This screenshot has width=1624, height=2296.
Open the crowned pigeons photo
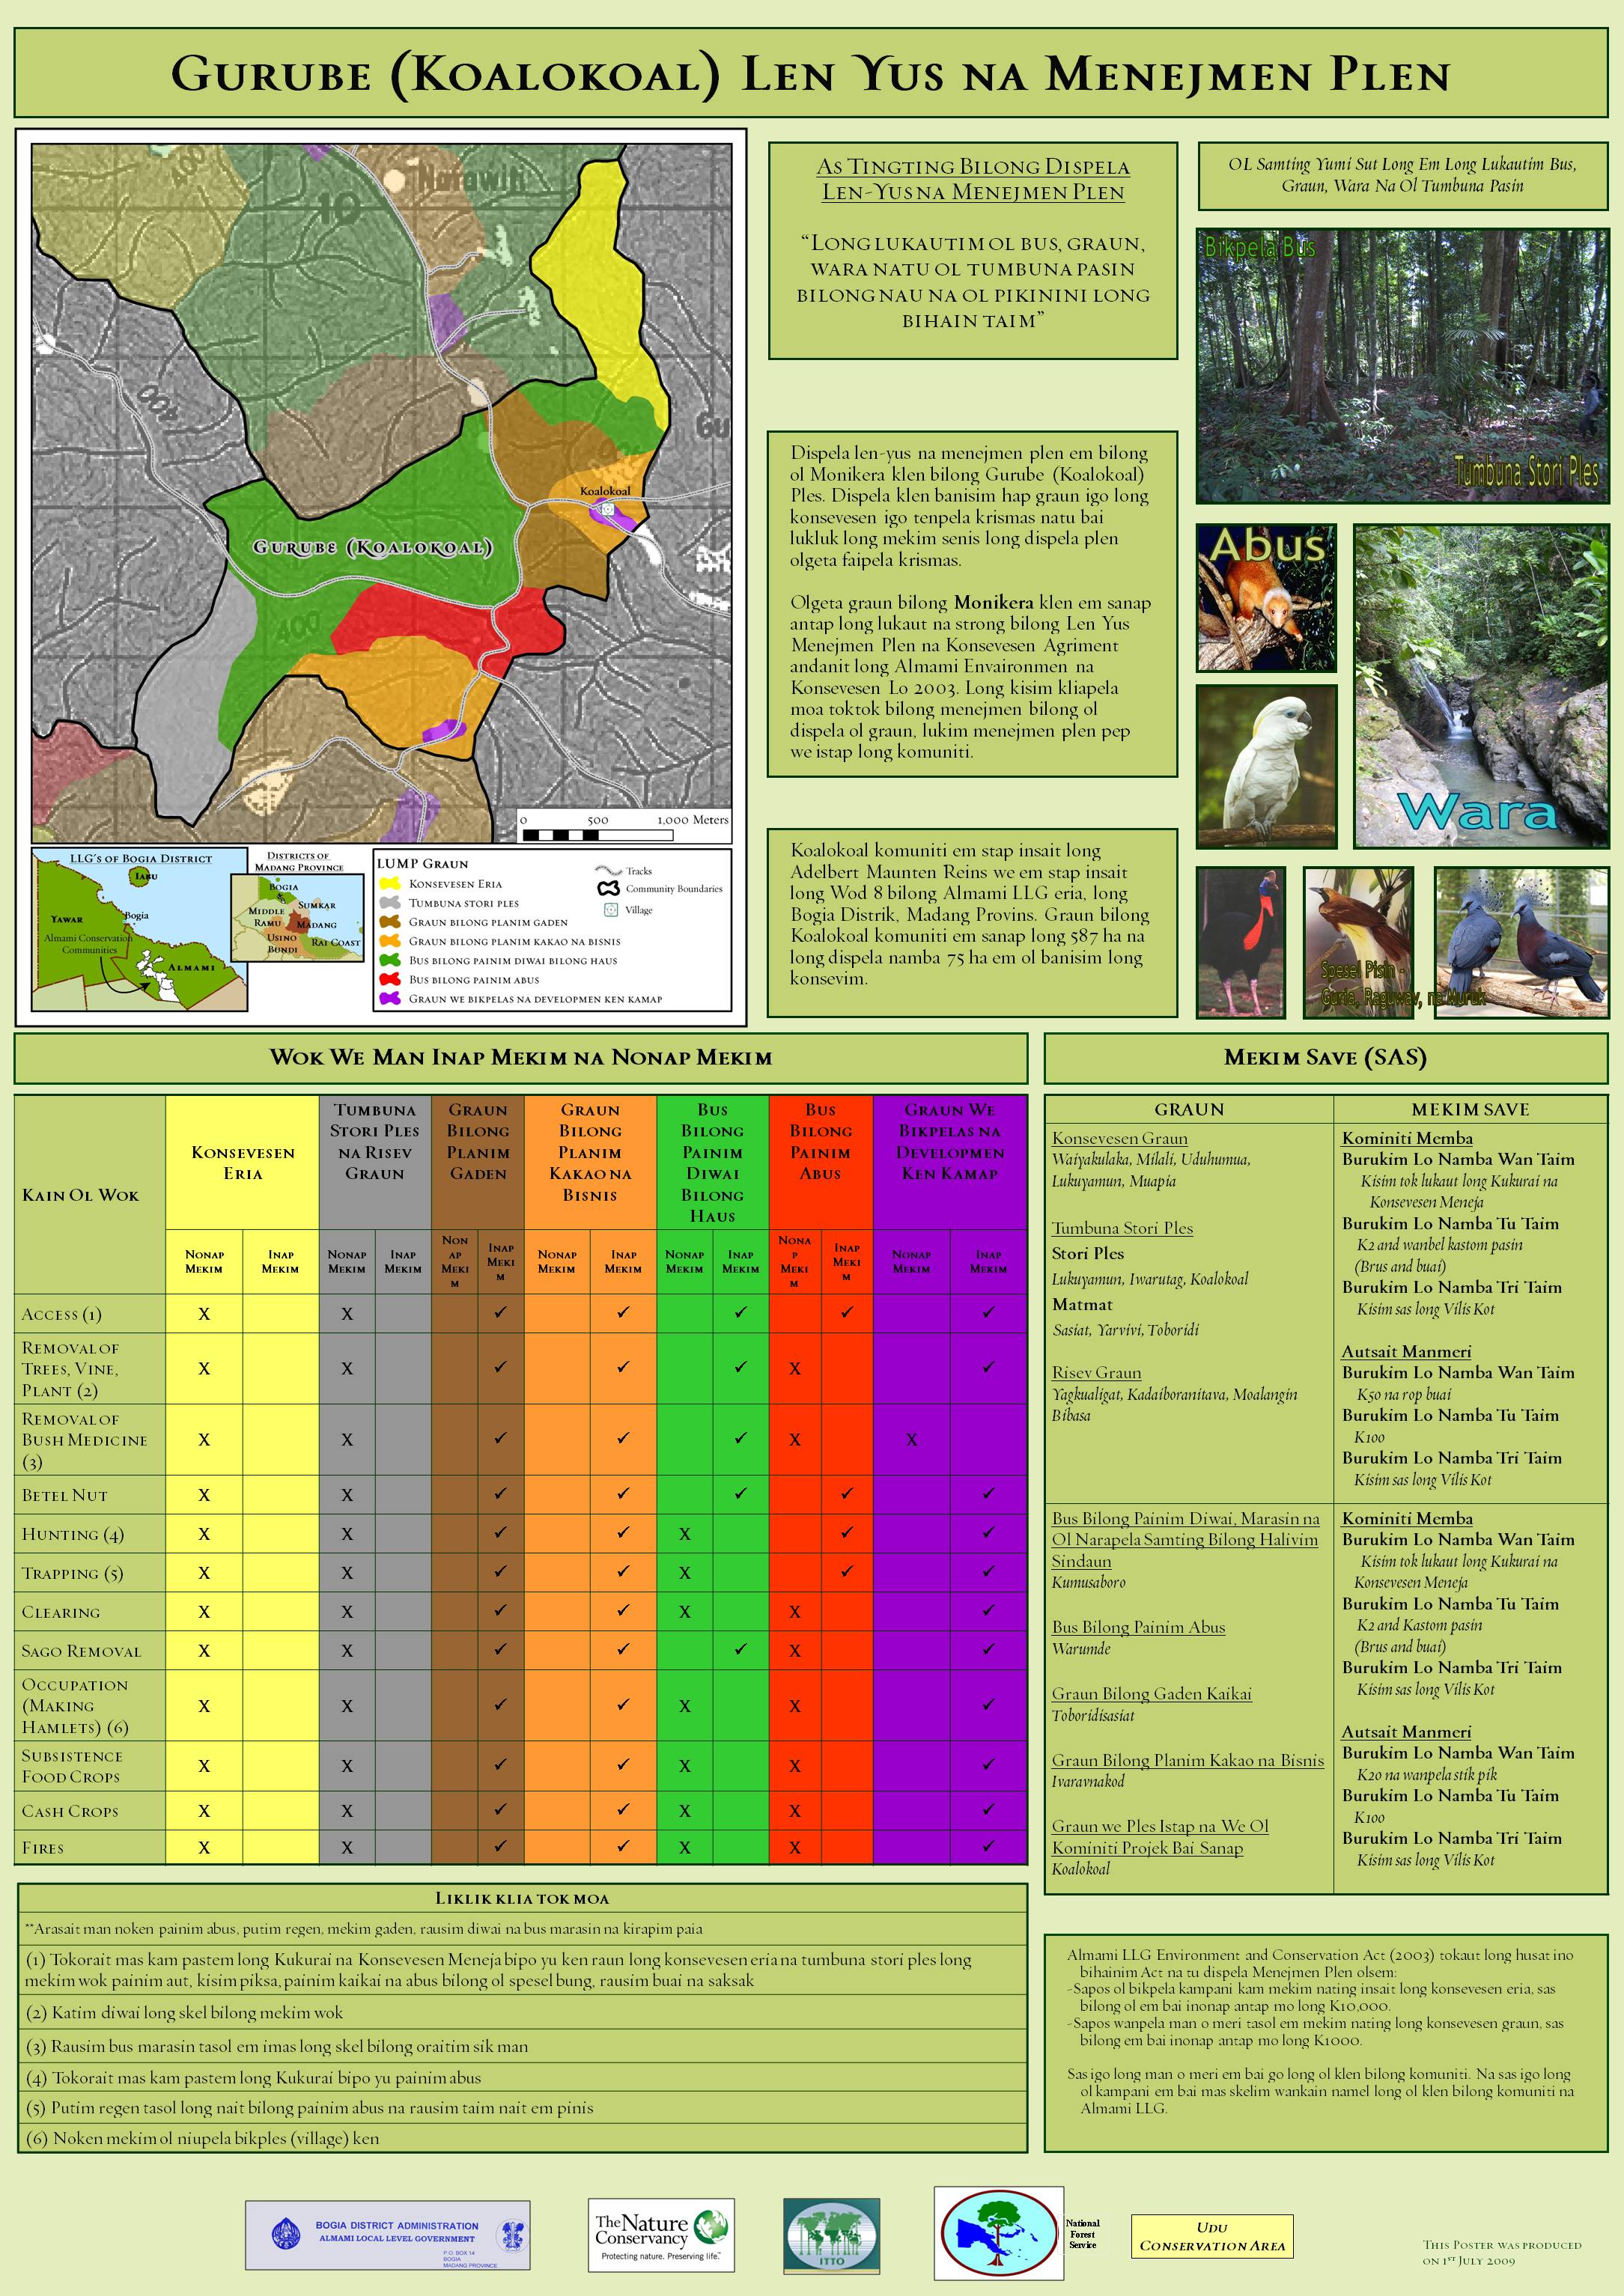1521,942
